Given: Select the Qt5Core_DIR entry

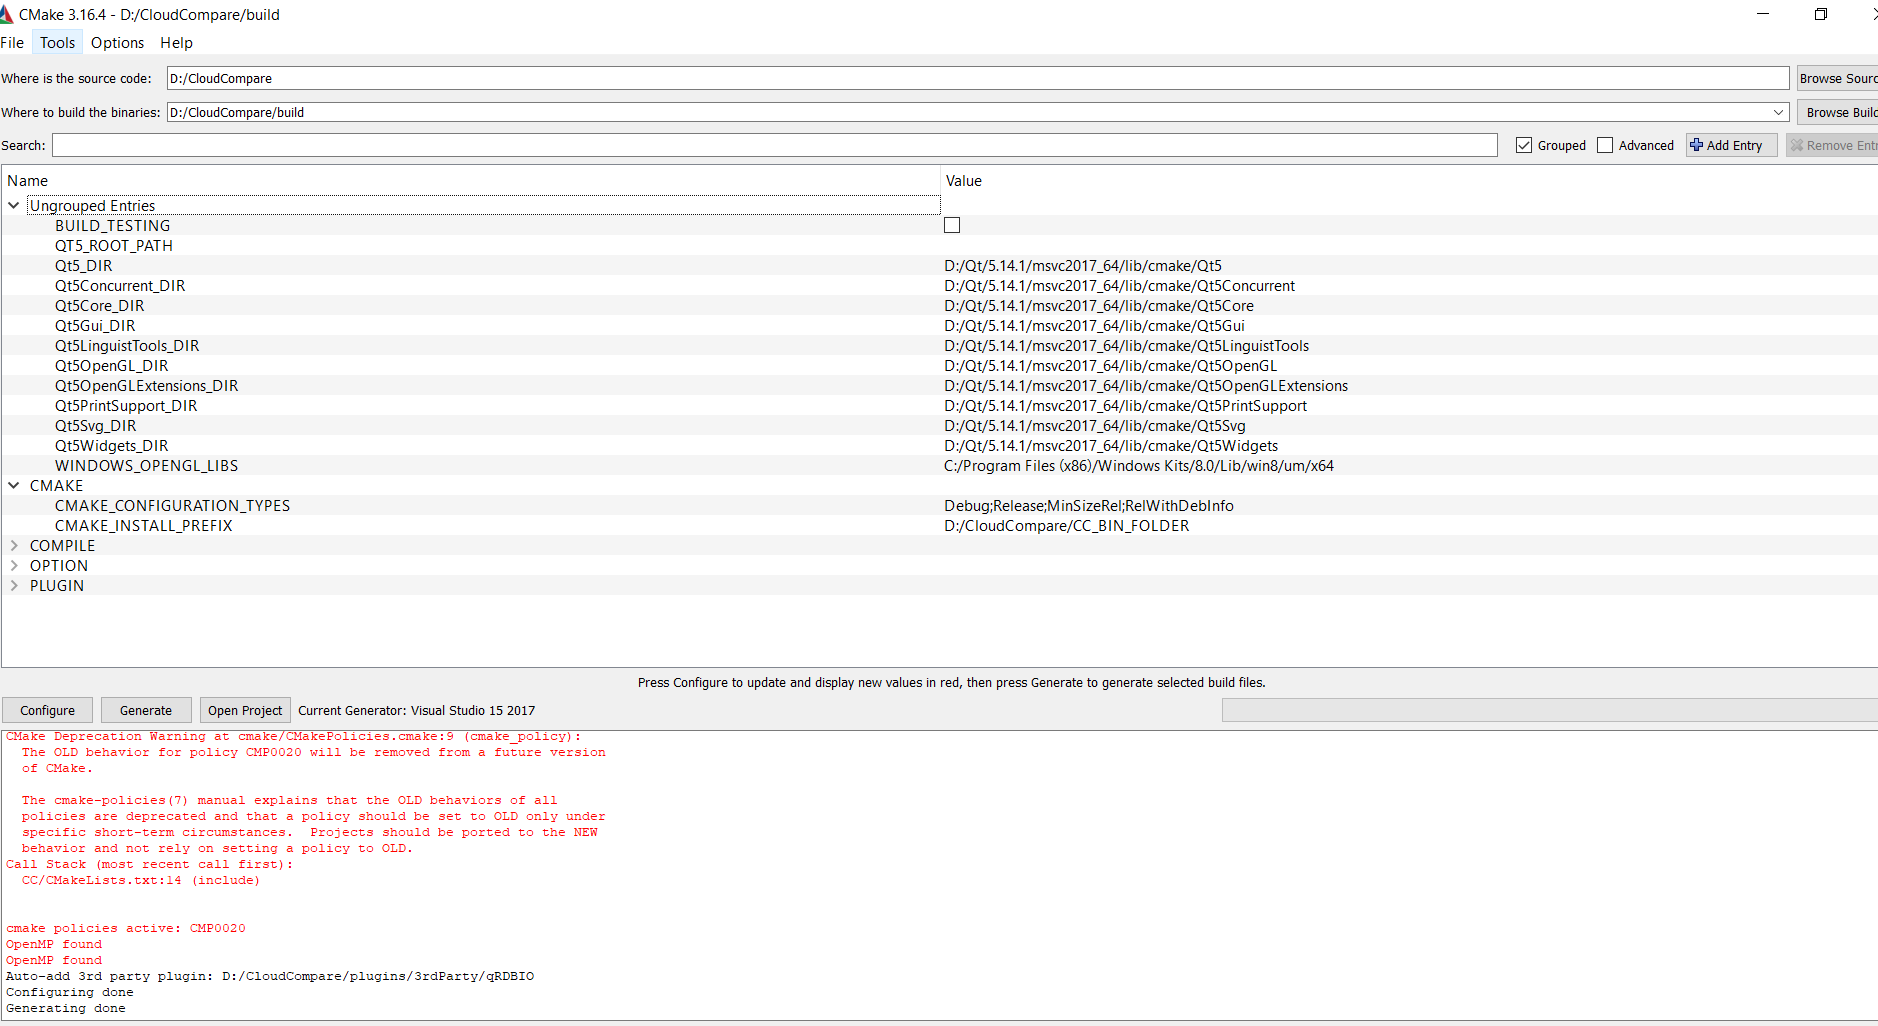Looking at the screenshot, I should point(100,305).
